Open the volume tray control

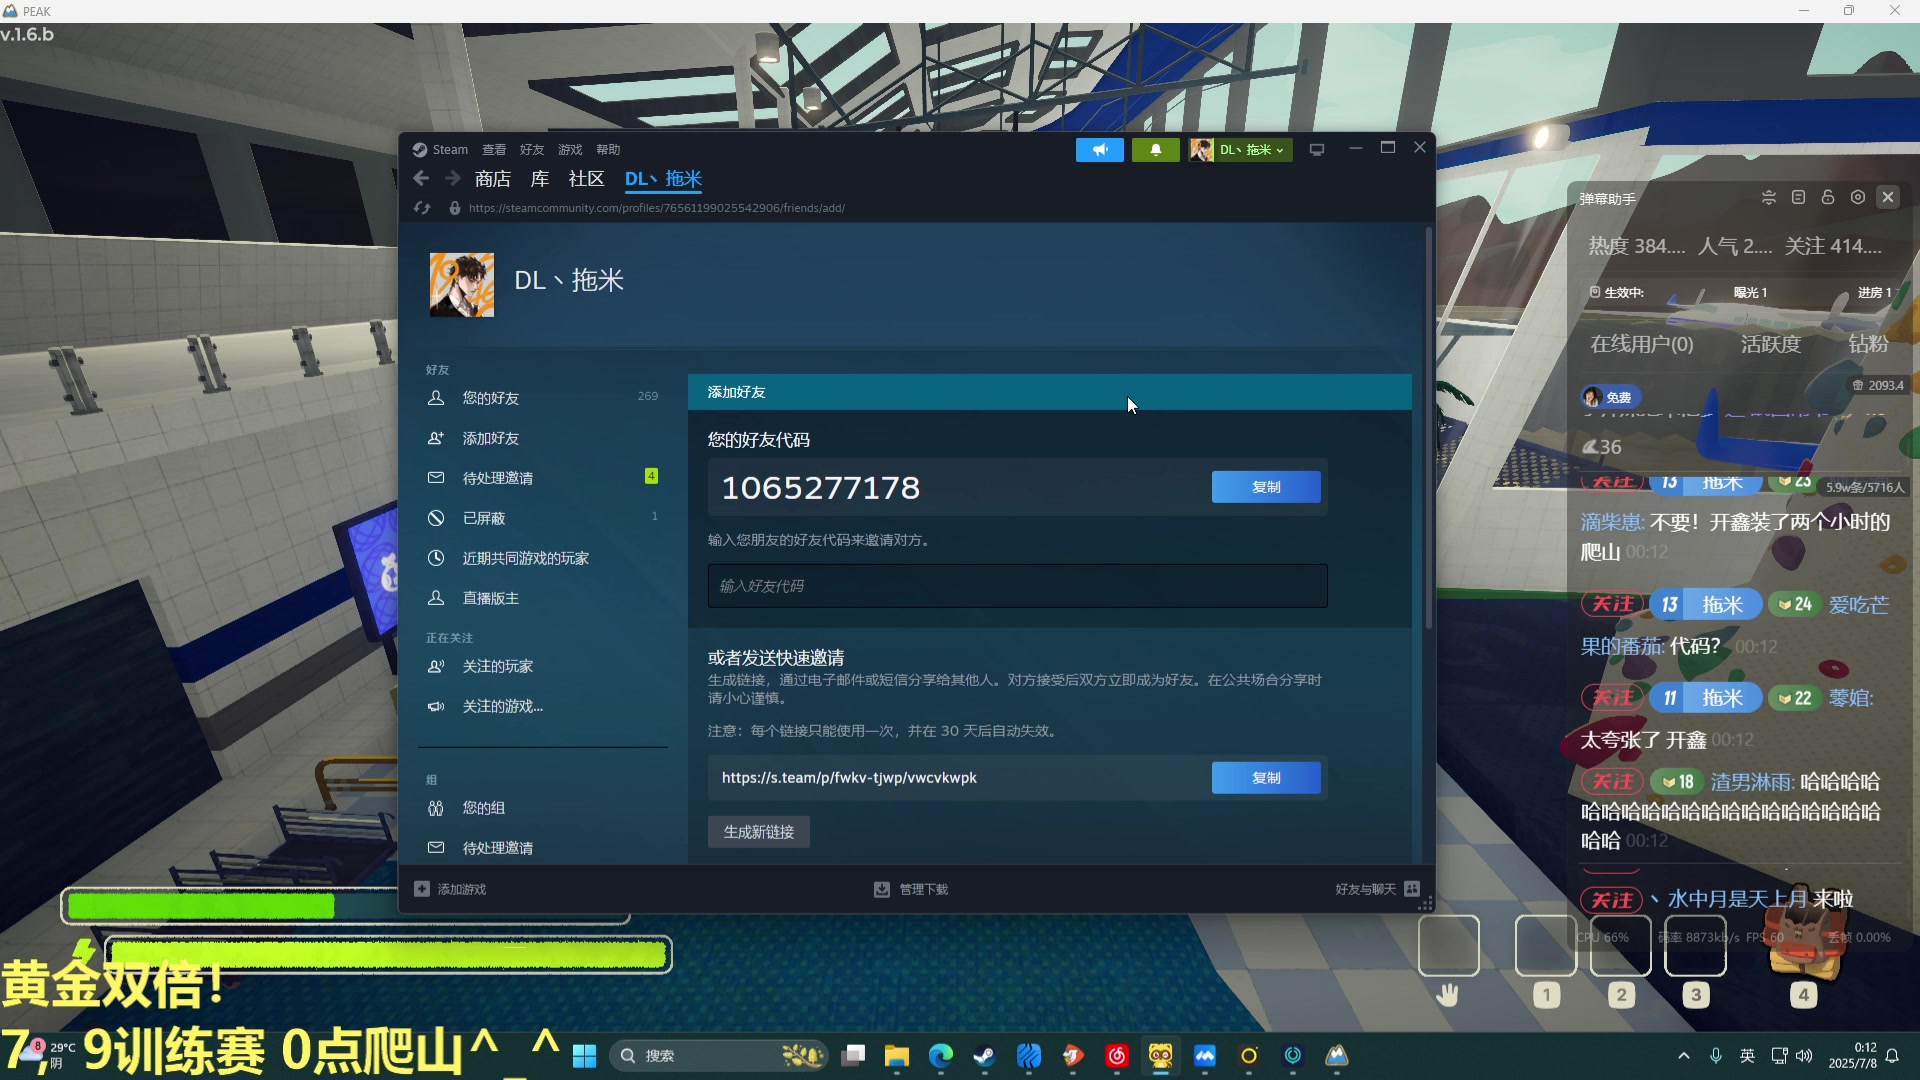(1804, 1056)
